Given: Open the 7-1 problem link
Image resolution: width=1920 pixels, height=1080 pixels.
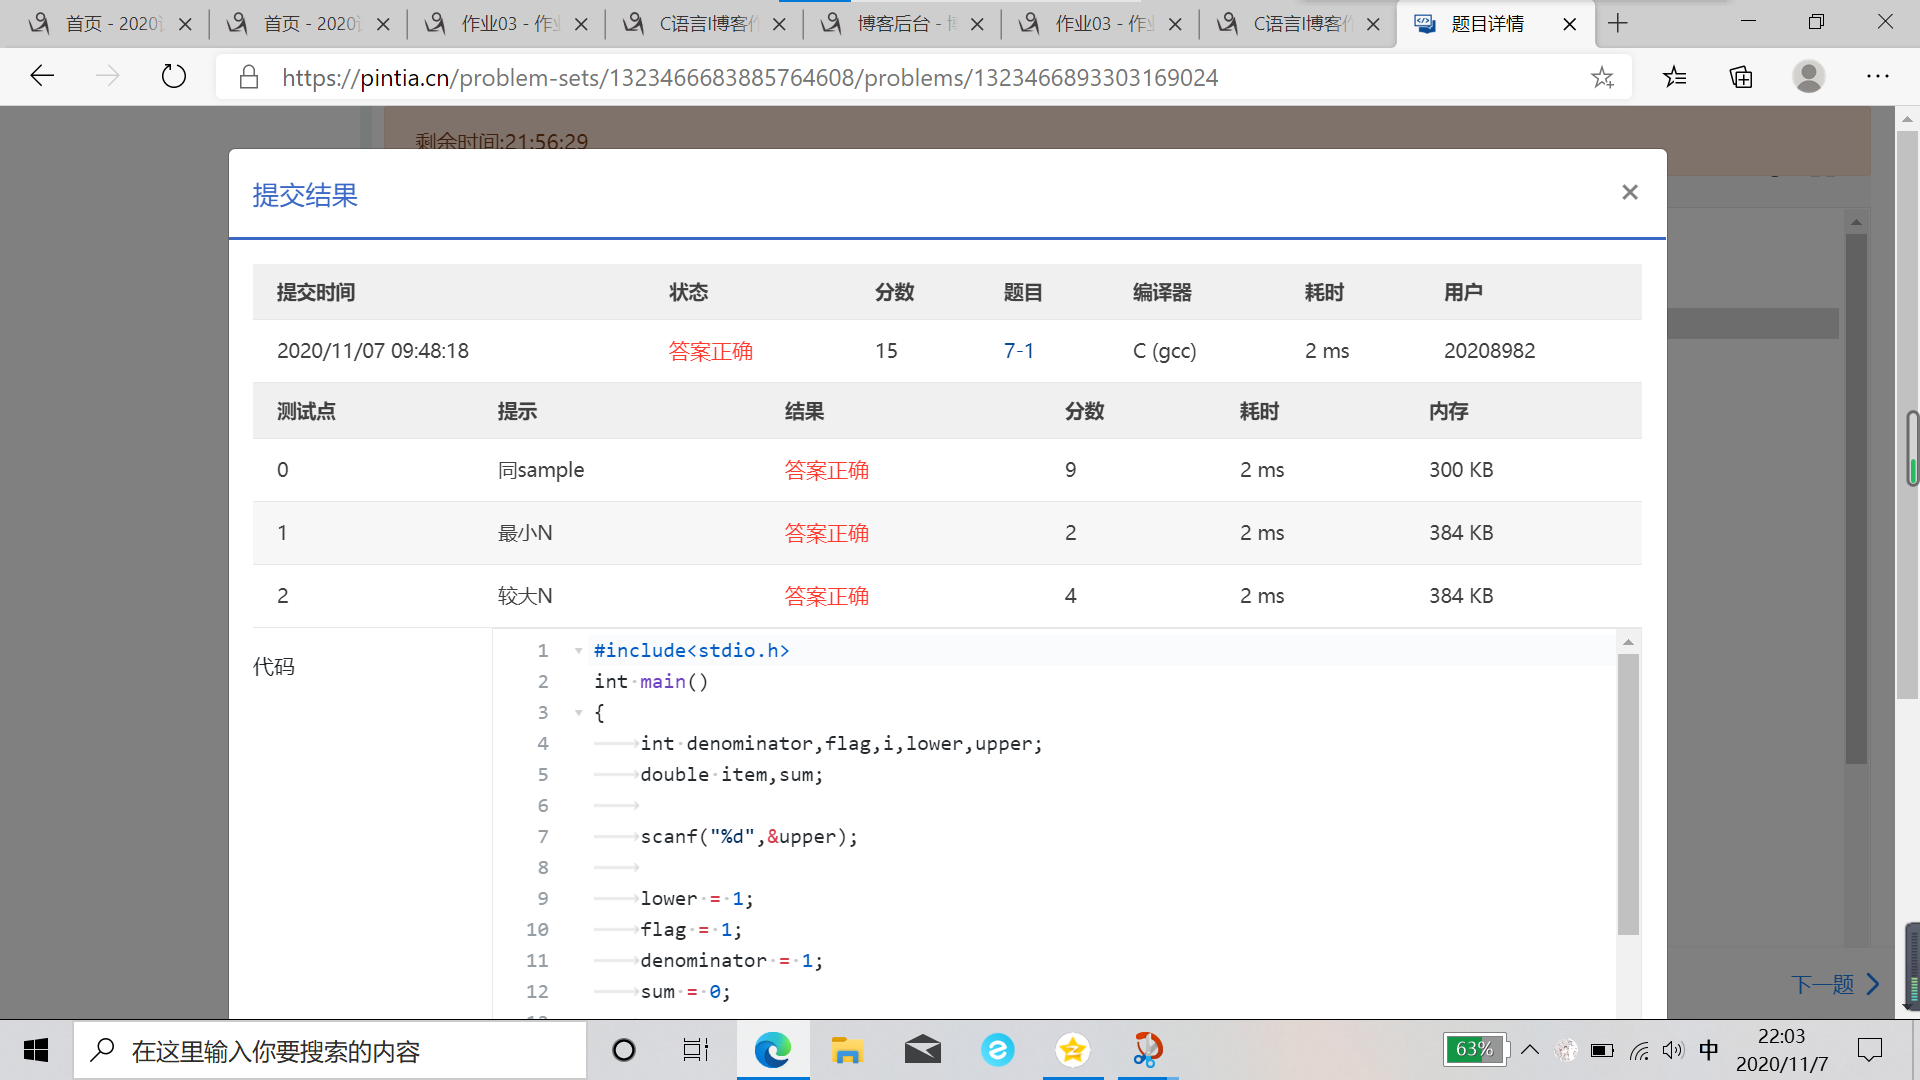Looking at the screenshot, I should (1018, 351).
